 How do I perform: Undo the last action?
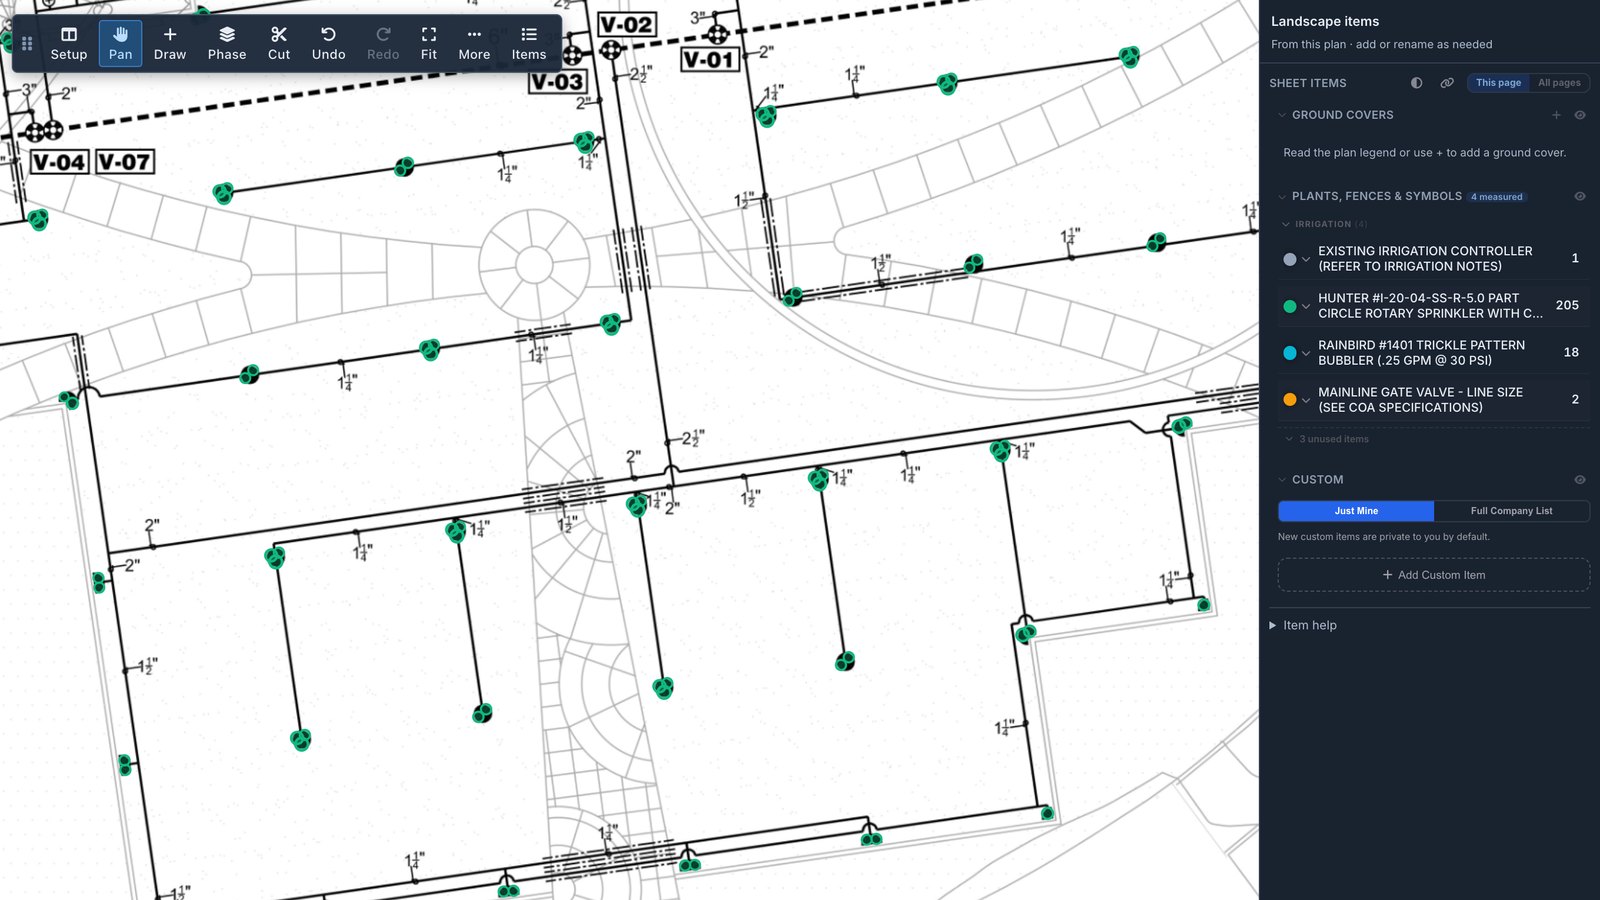pos(328,44)
